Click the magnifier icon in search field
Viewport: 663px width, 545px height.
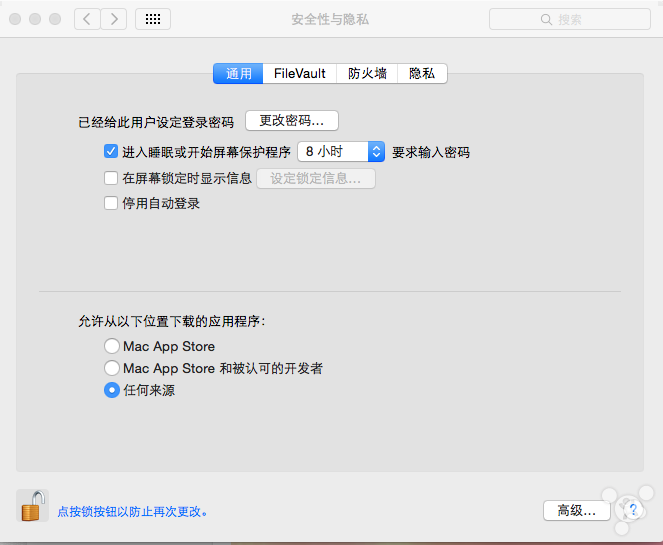click(546, 19)
